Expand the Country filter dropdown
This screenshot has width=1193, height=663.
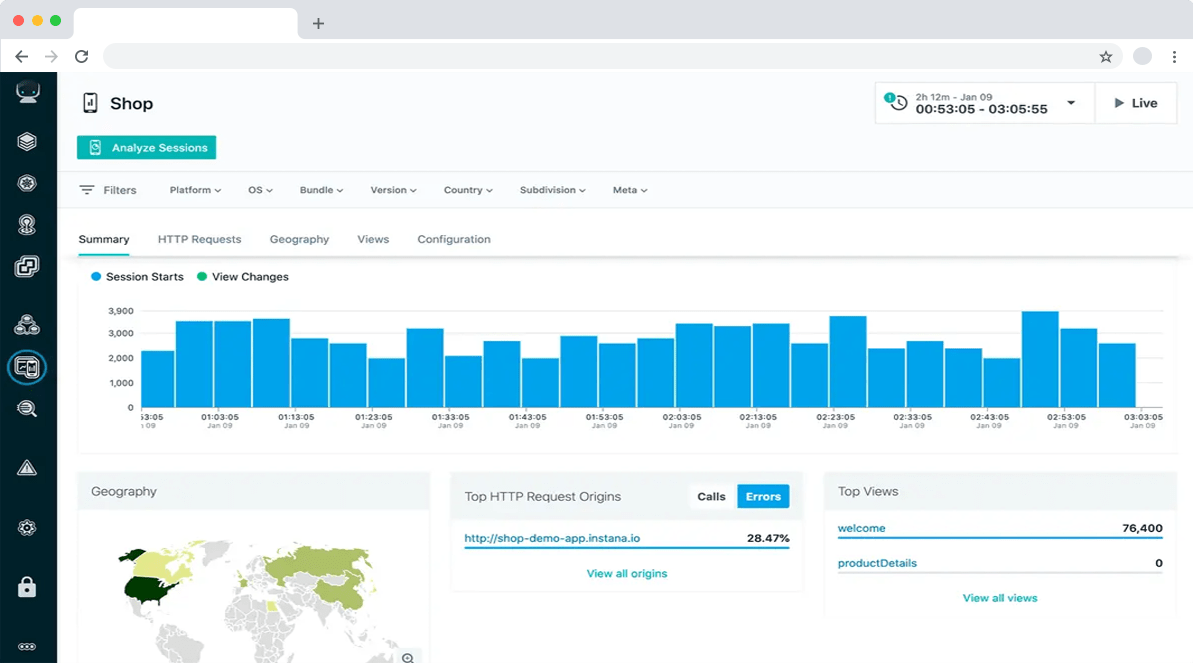tap(468, 190)
